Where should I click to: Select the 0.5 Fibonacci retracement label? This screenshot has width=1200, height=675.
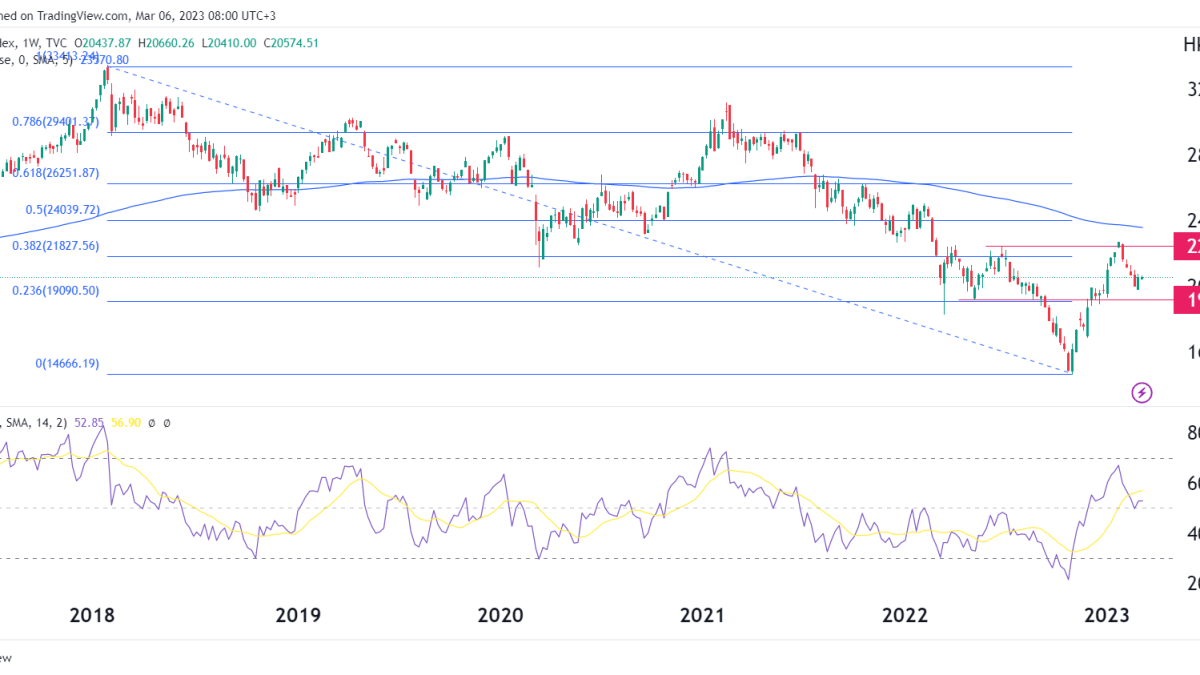point(61,210)
